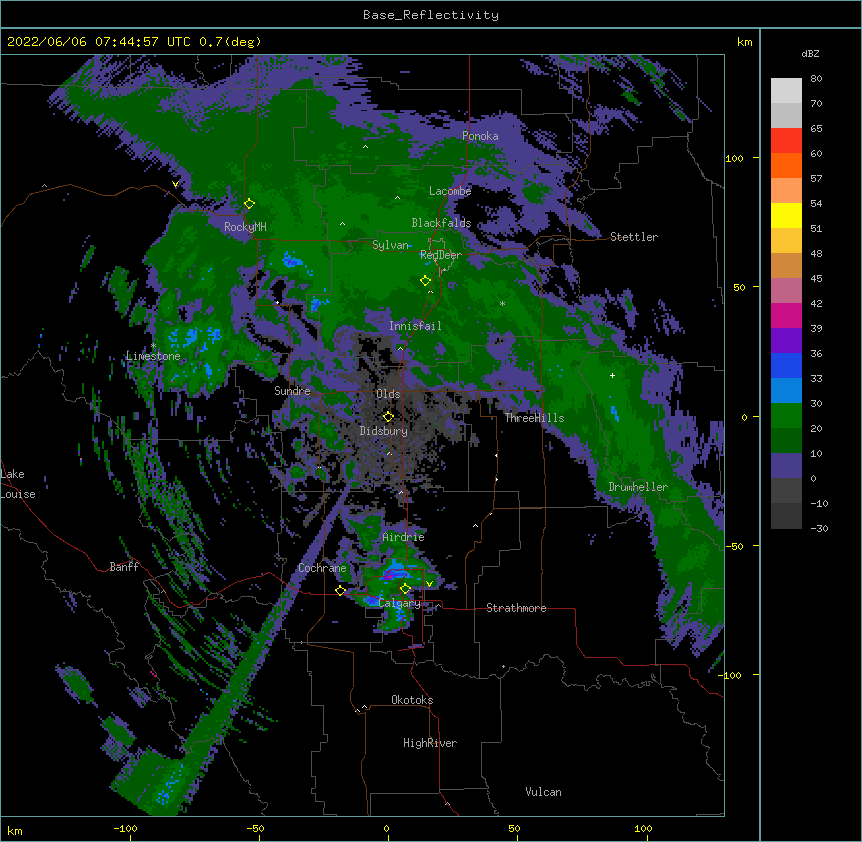The image size is (862, 842).
Task: Select the Olds town label
Action: click(388, 394)
